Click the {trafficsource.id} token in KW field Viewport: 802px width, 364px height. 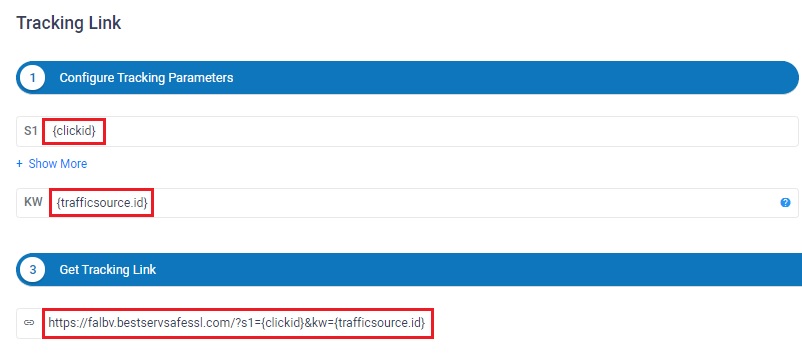coord(102,203)
